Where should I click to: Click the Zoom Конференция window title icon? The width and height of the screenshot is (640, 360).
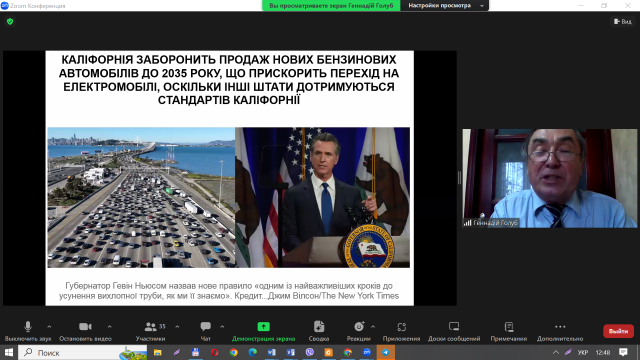pos(5,5)
